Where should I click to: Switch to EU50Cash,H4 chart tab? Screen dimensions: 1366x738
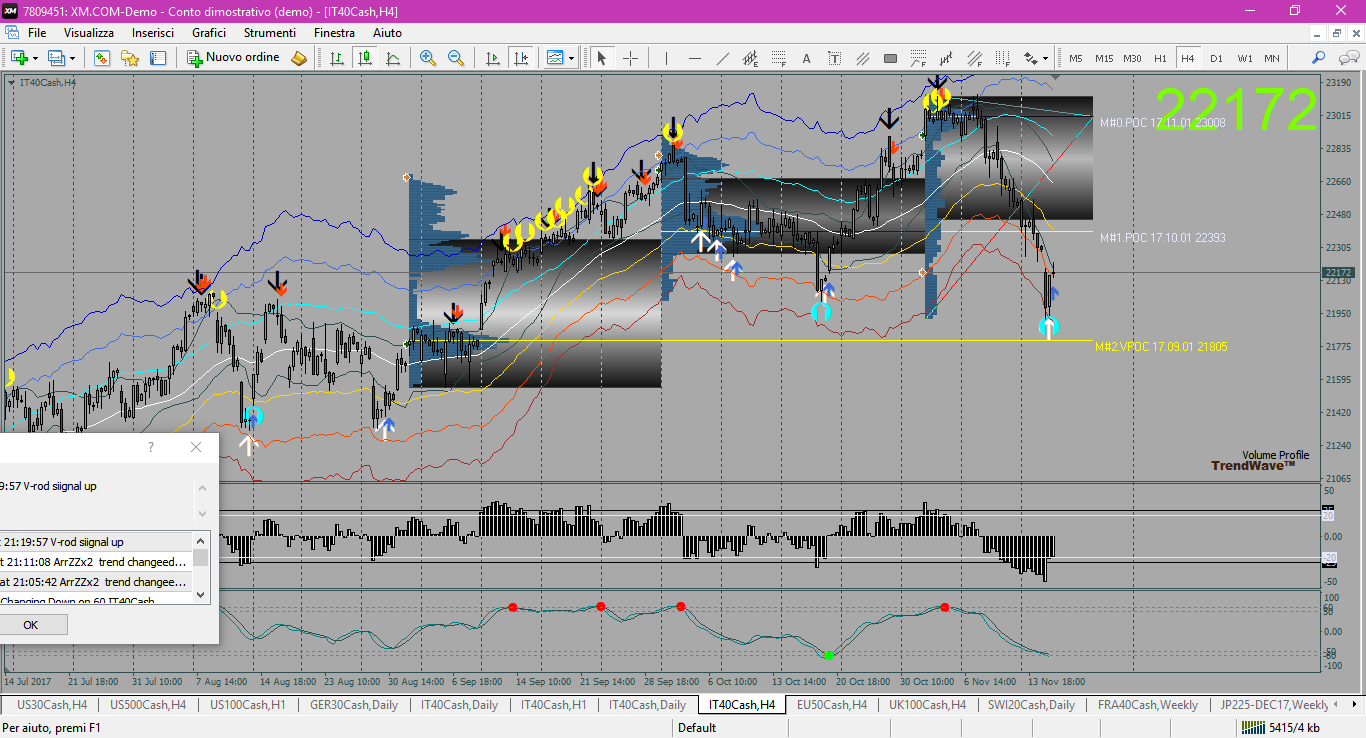(x=831, y=705)
